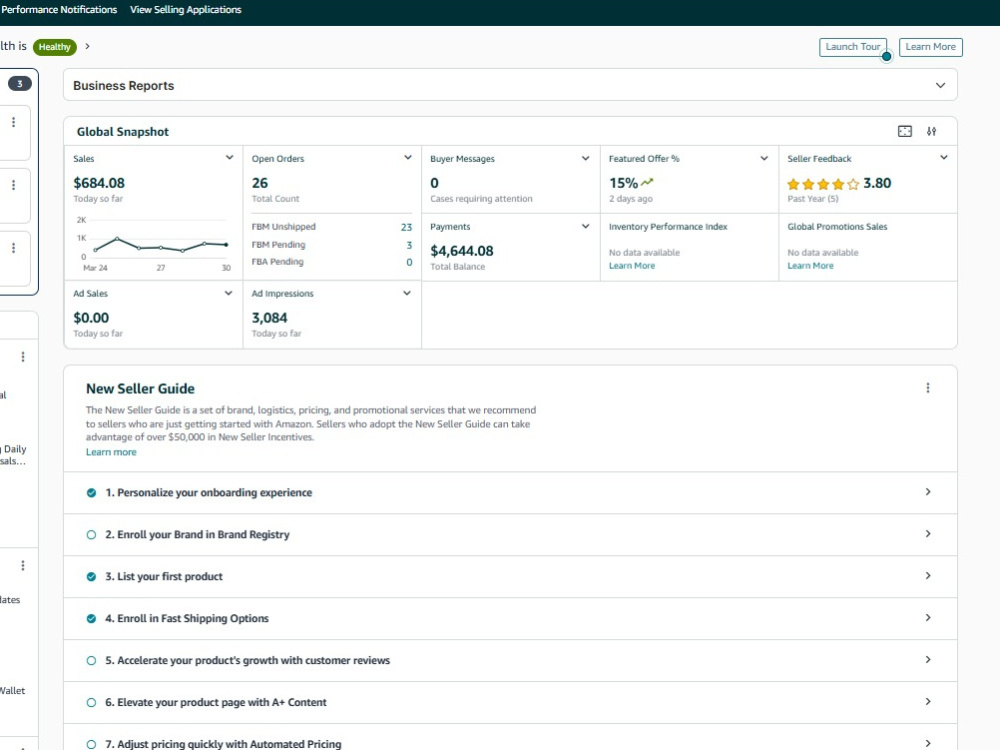The height and width of the screenshot is (750, 1000).
Task: Open kebab menu above the Daily card text
Action: (x=23, y=357)
